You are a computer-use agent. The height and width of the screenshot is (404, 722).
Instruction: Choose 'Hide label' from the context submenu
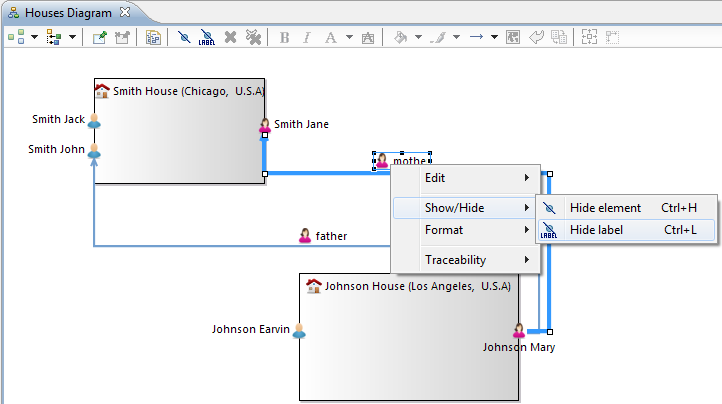[x=596, y=230]
